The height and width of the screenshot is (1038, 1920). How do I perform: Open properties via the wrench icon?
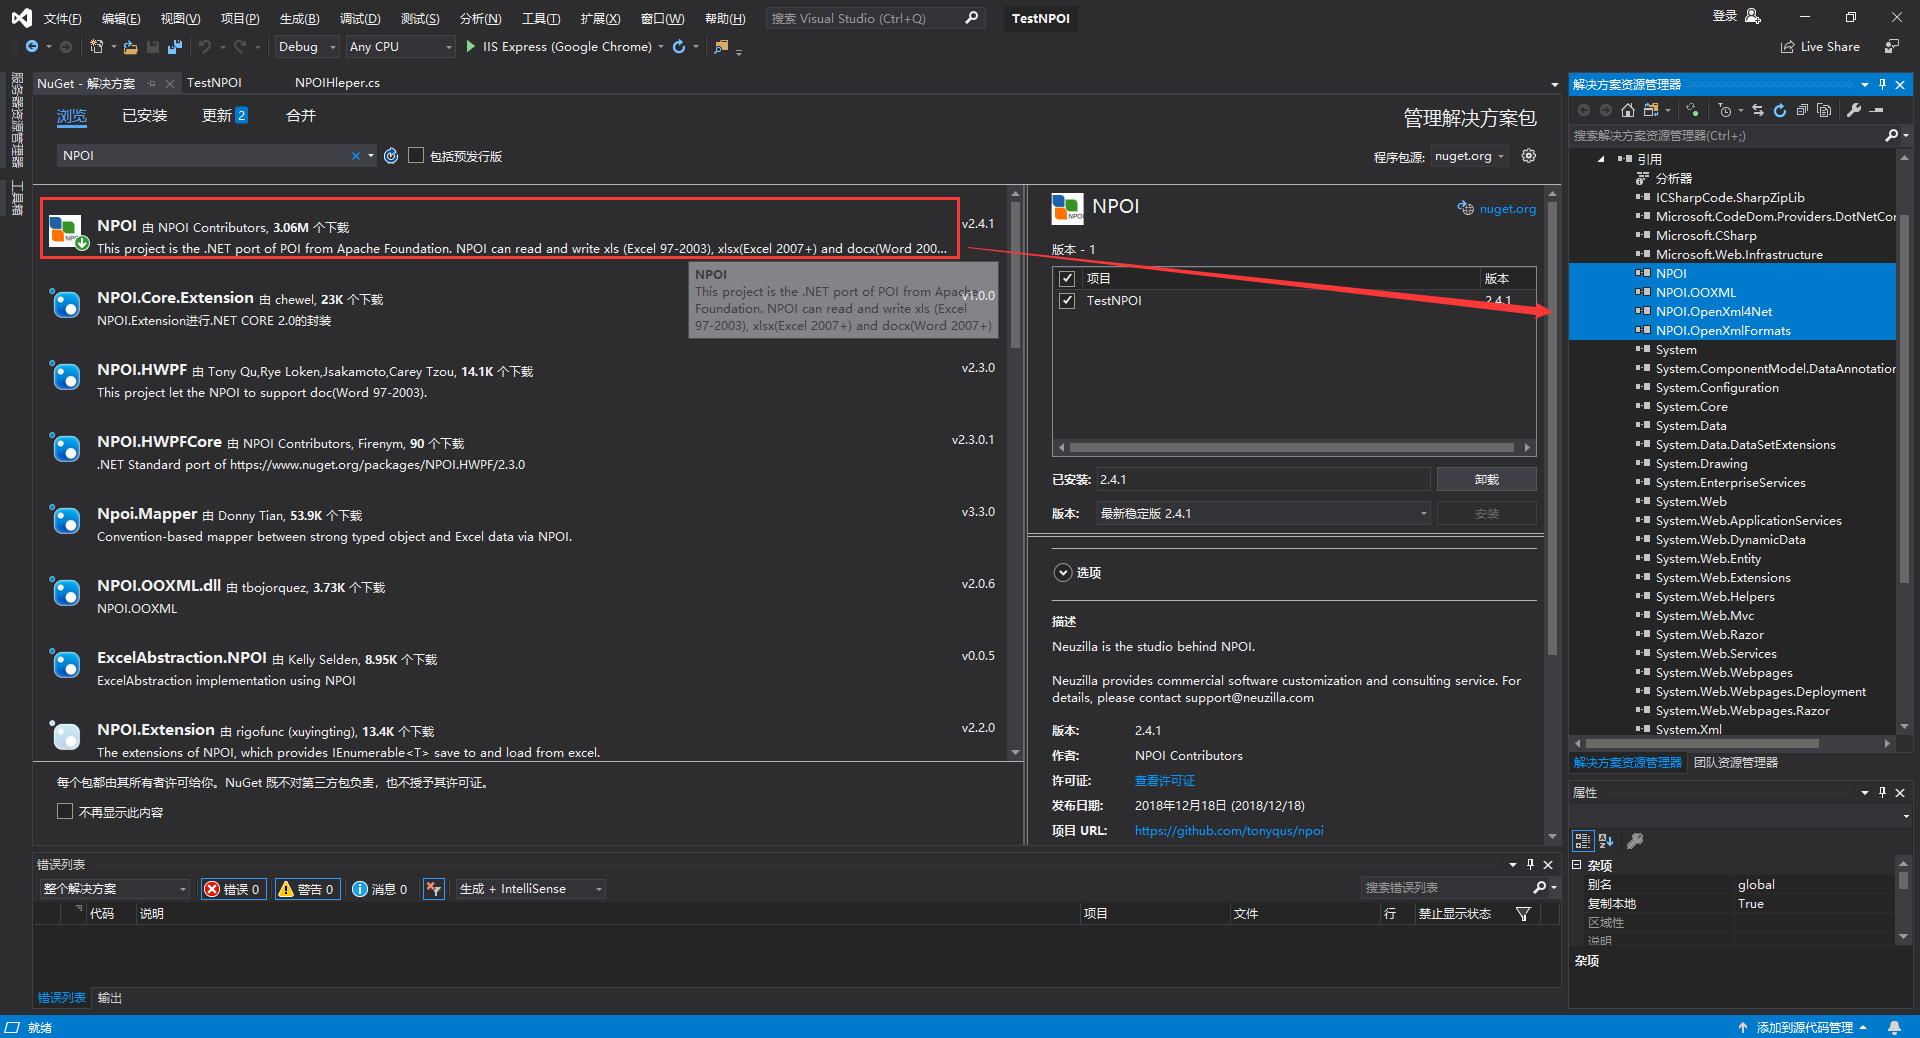[1854, 110]
